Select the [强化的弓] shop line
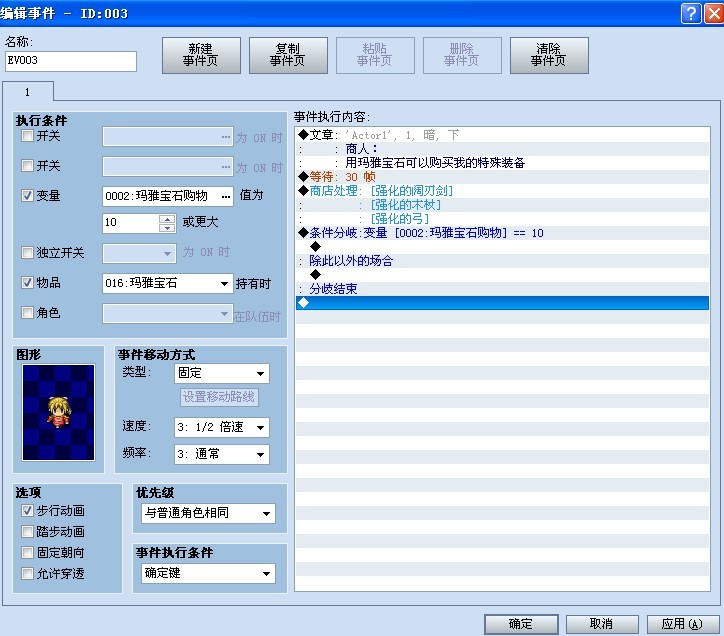 coord(502,218)
